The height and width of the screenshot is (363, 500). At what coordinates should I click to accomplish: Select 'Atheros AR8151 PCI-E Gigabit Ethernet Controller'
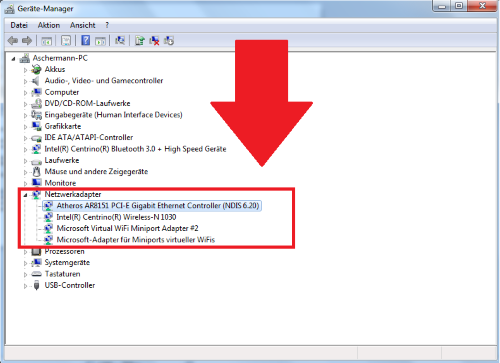(x=158, y=206)
